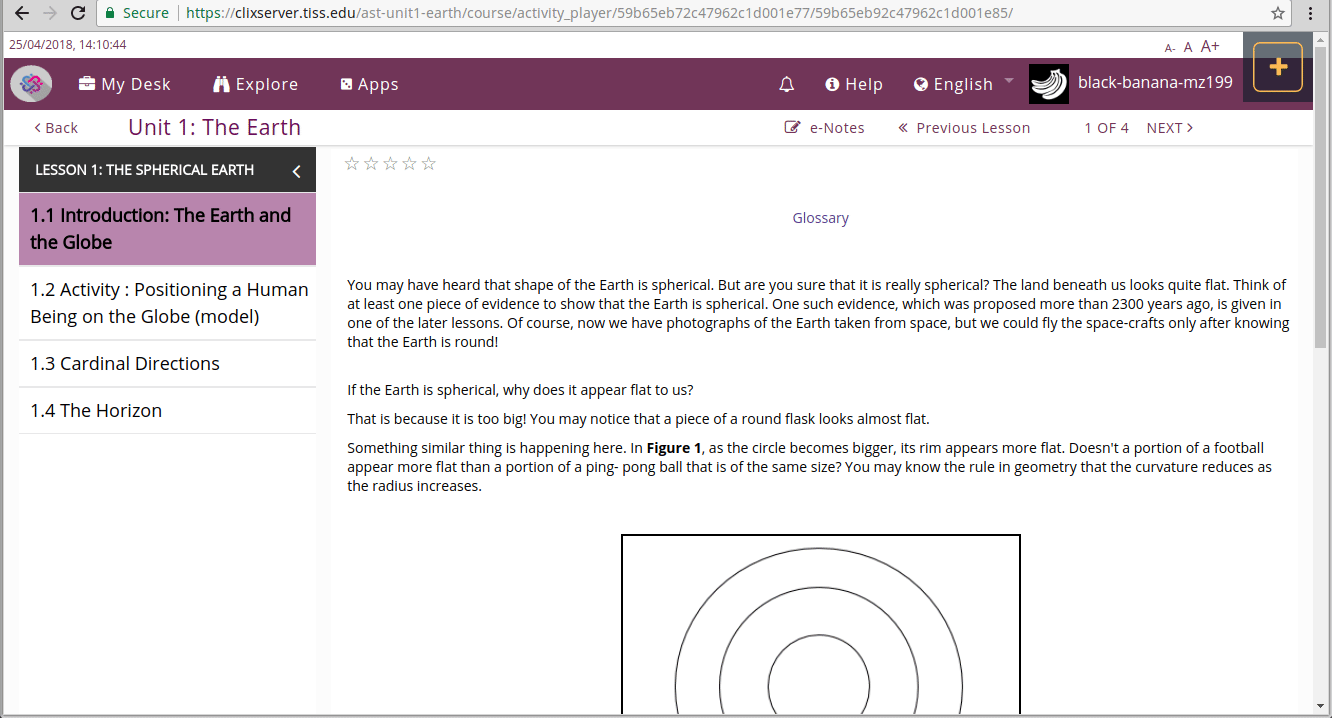Reload the browser page

point(79,13)
